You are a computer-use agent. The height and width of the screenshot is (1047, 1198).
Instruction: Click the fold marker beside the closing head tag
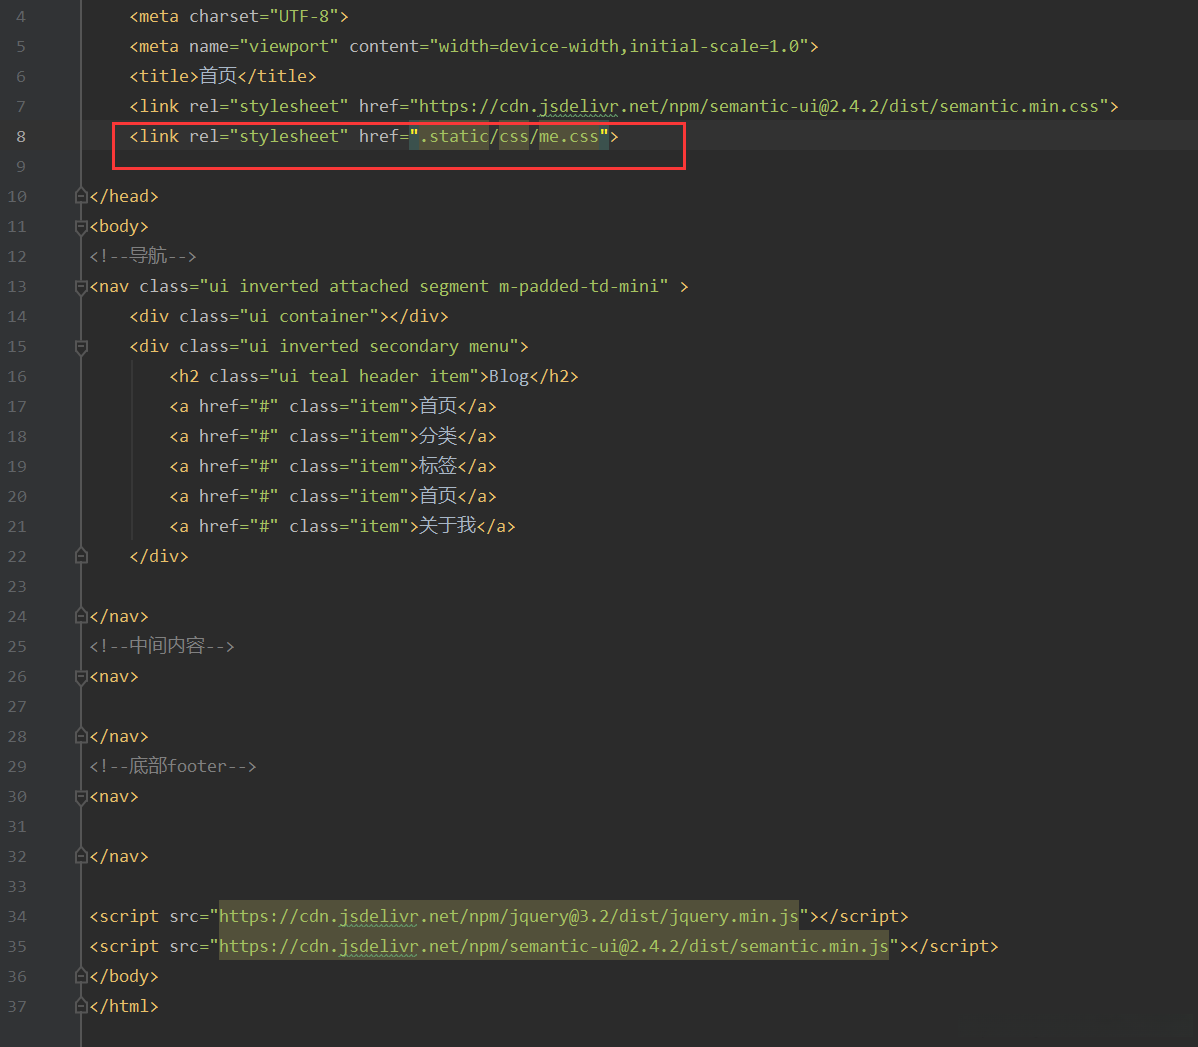(82, 197)
